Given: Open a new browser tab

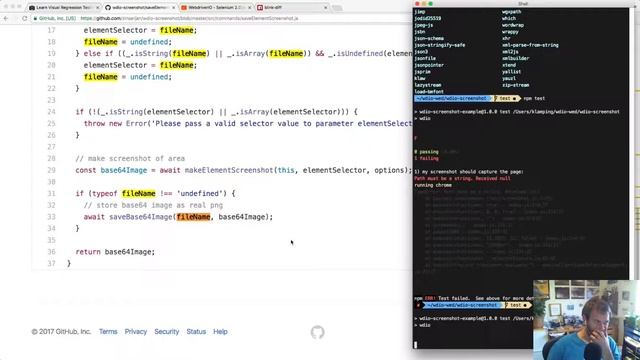Looking at the screenshot, I should (337, 8).
